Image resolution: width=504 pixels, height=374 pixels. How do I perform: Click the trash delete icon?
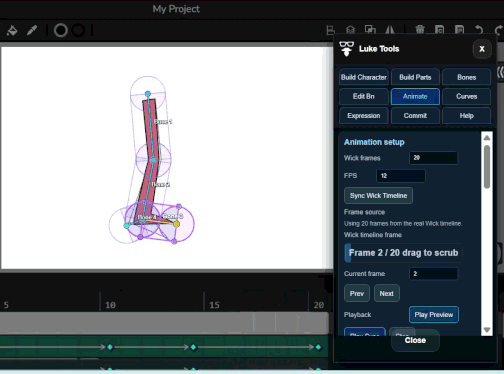pos(420,30)
